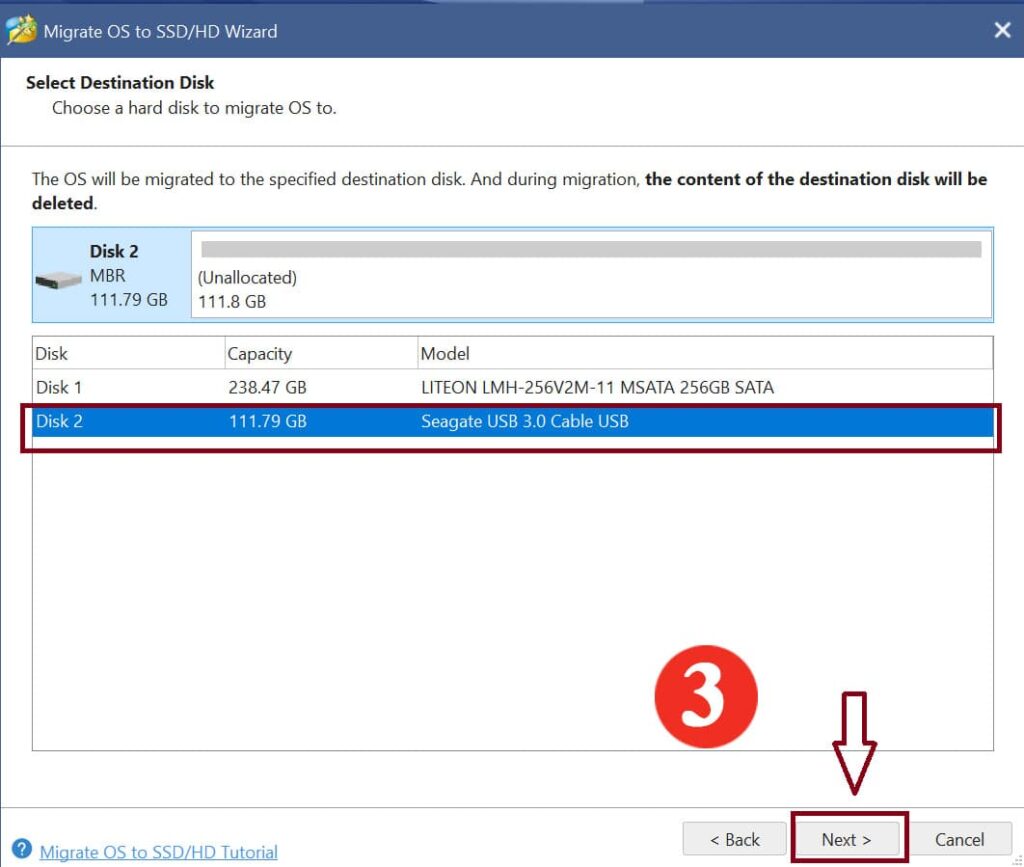Select the unallocated 111.8 GB partition bar

click(590, 250)
